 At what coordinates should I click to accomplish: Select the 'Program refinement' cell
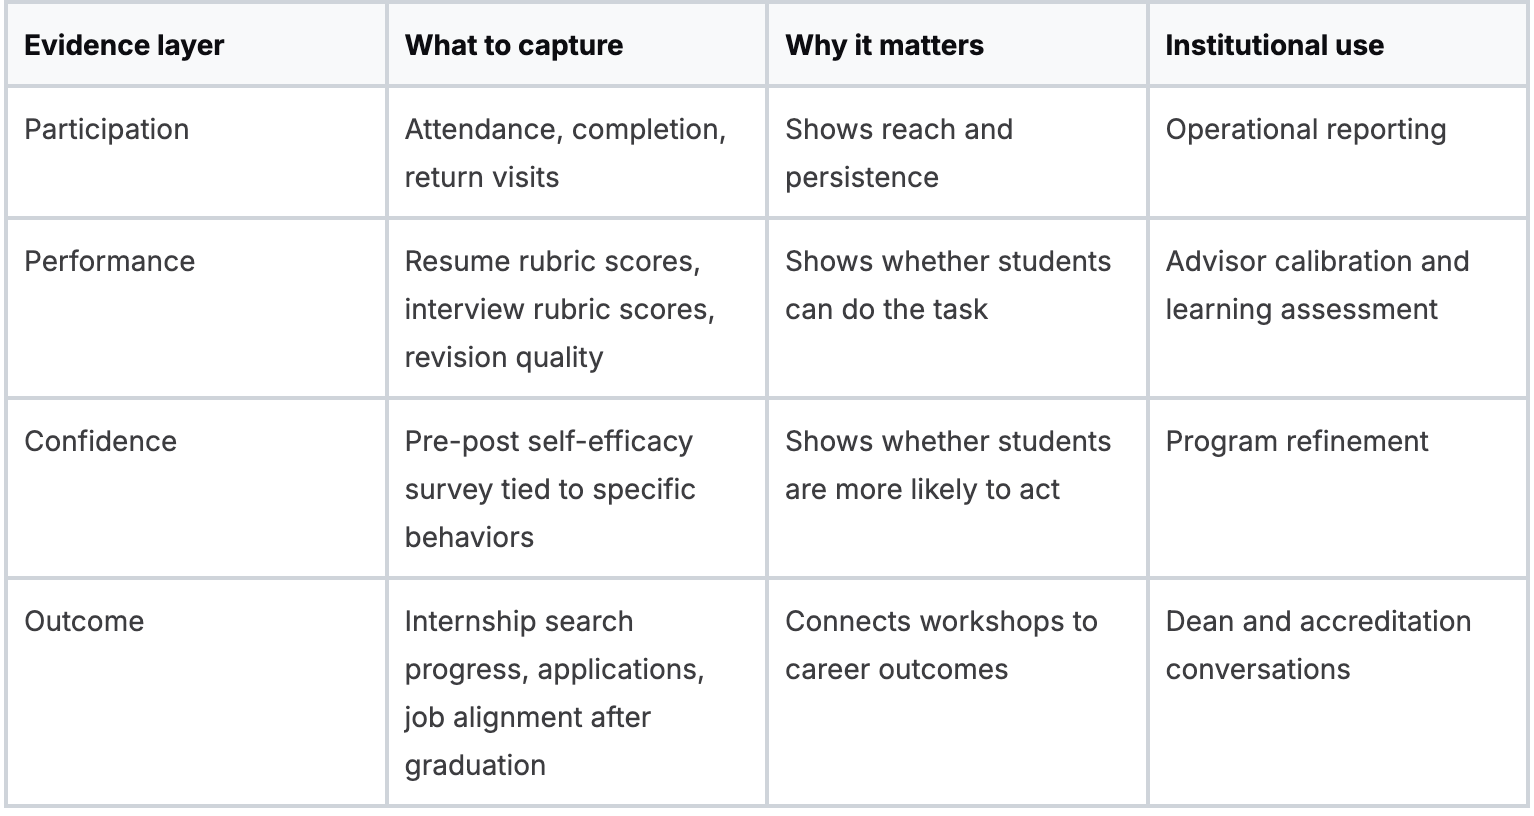pos(1296,441)
